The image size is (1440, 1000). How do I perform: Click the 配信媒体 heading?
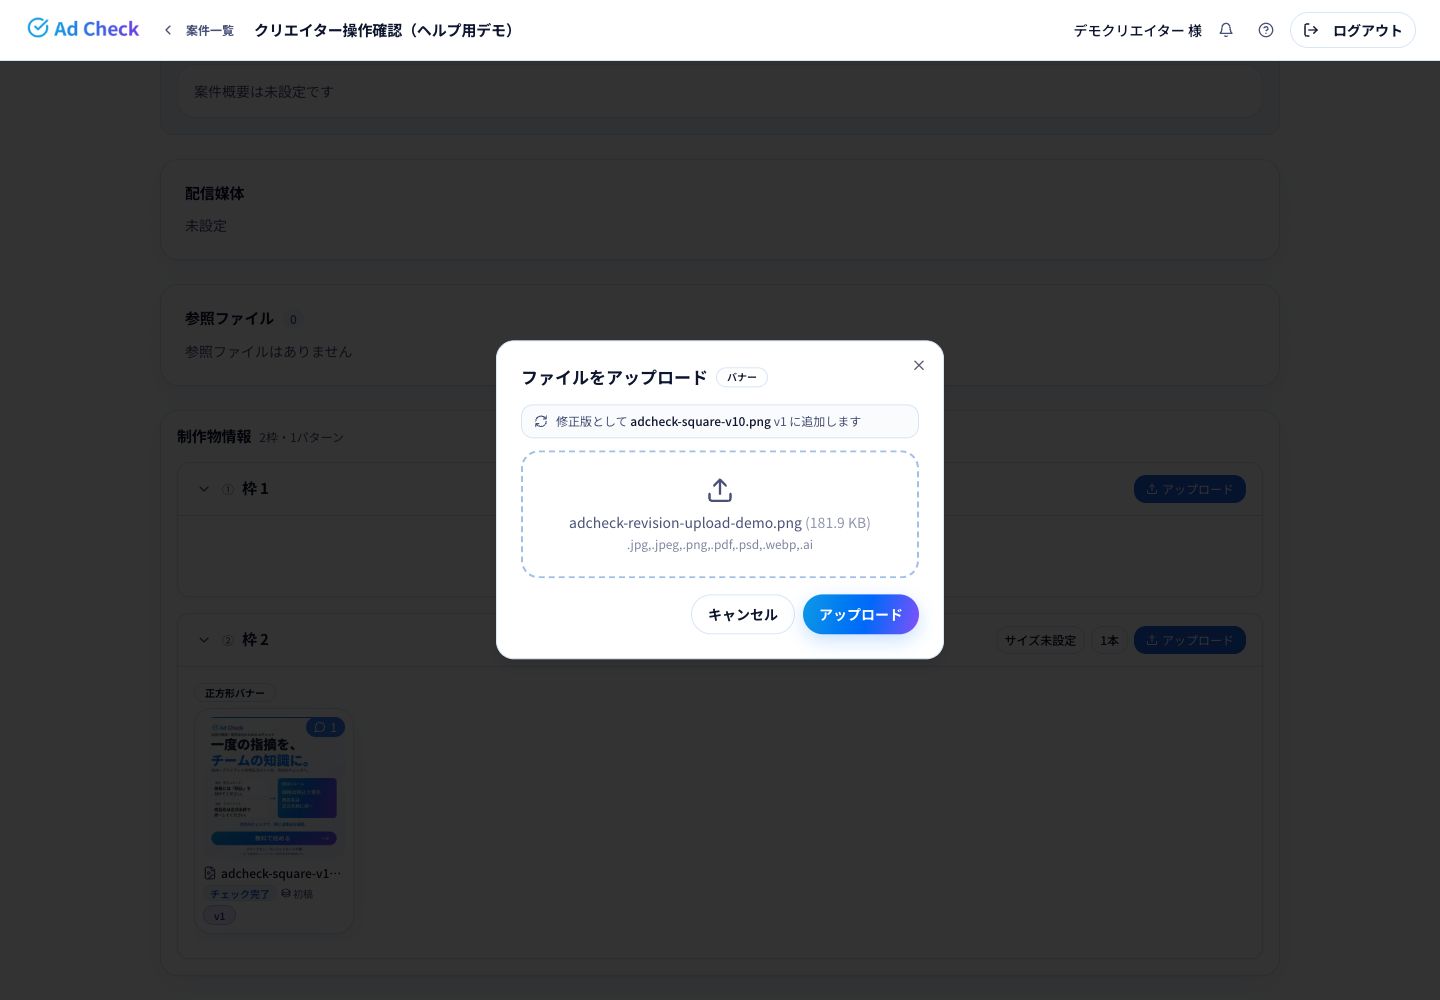pos(215,193)
